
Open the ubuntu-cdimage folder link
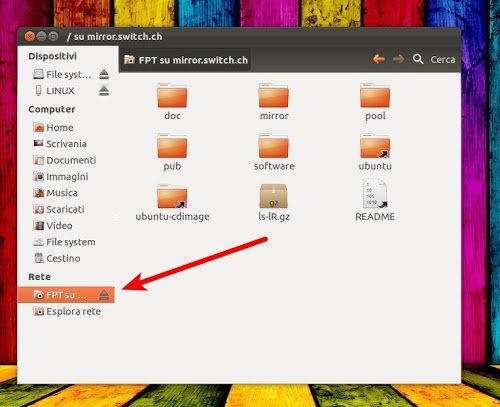click(172, 202)
